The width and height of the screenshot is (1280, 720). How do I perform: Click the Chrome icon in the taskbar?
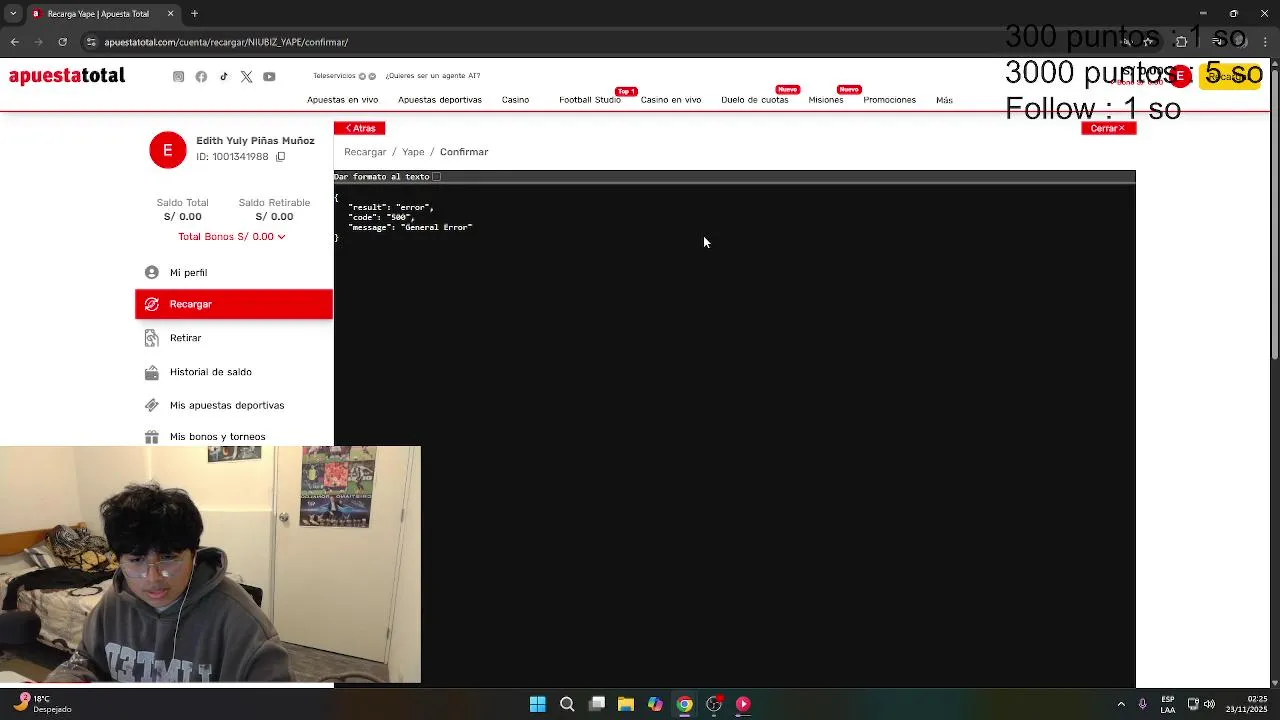coord(685,704)
